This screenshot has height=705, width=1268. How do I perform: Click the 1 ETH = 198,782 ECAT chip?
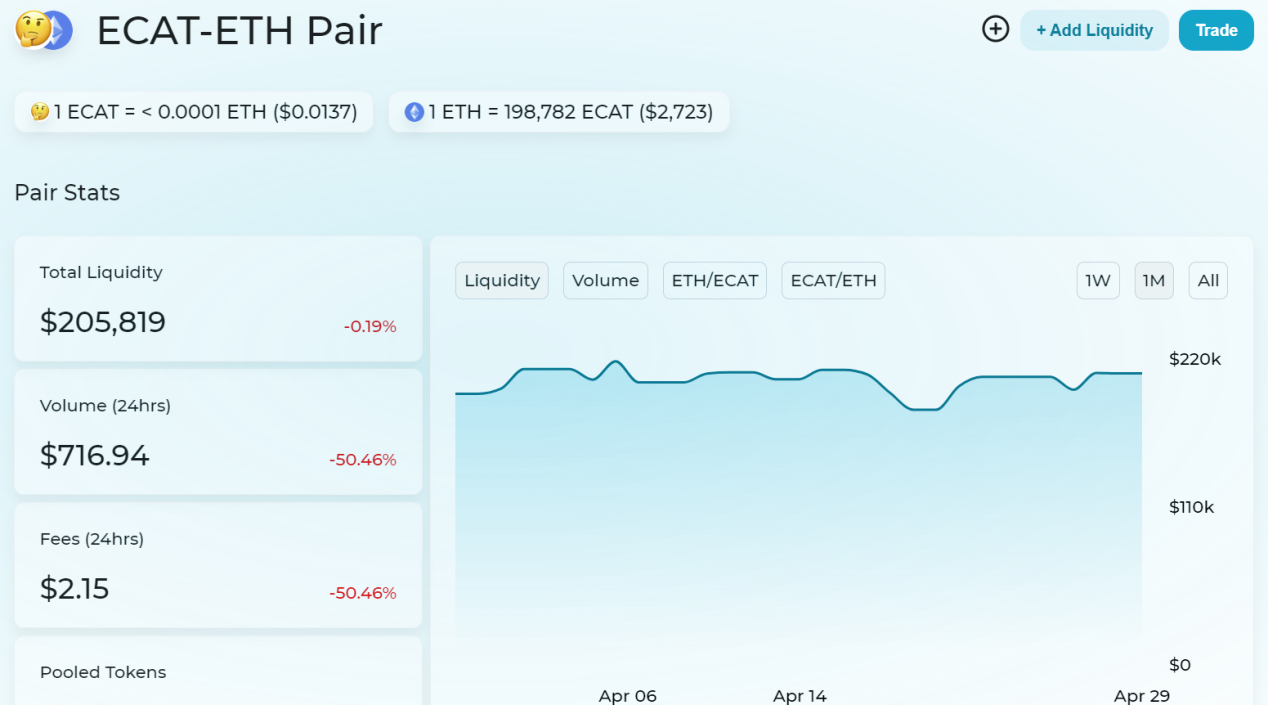coord(559,112)
